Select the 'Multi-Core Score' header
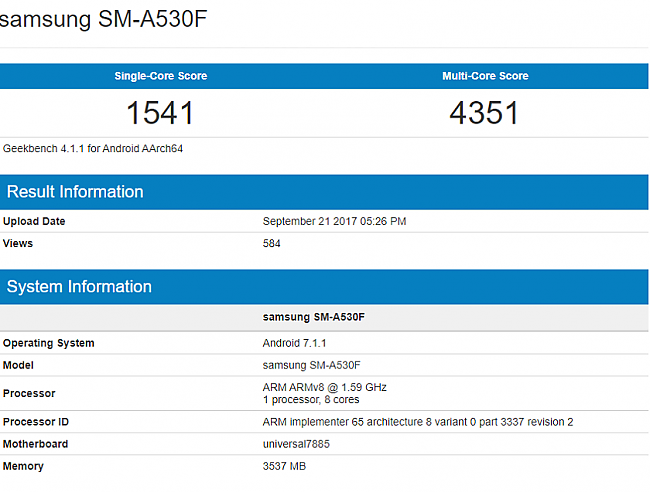650x492 pixels. pyautogui.click(x=485, y=76)
